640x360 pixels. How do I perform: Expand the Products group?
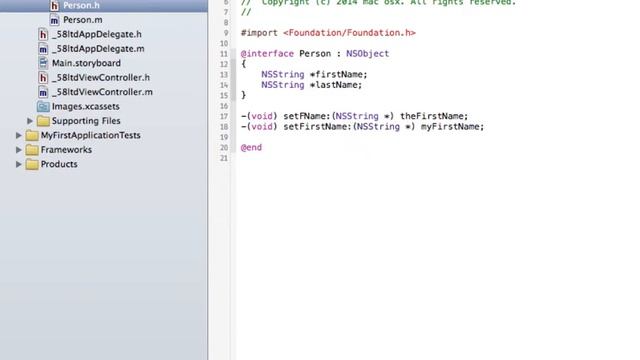click(x=18, y=164)
